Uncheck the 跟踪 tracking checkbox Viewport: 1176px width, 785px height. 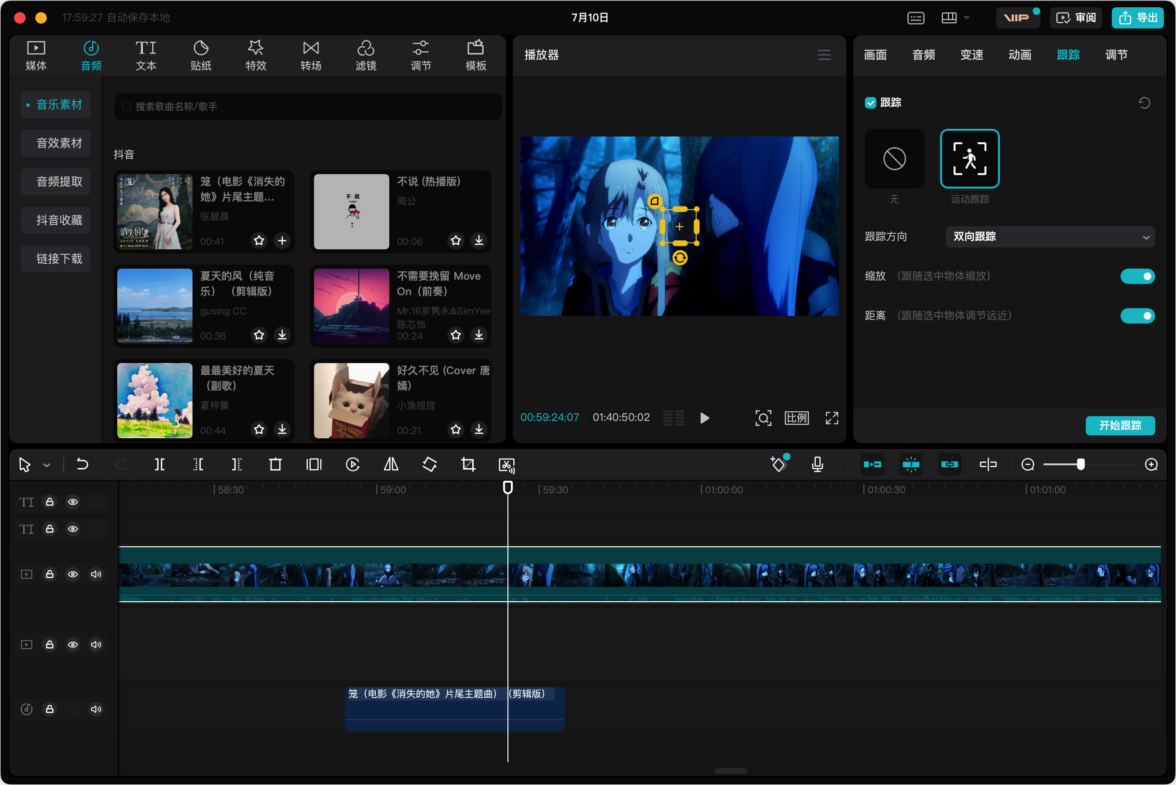[871, 103]
